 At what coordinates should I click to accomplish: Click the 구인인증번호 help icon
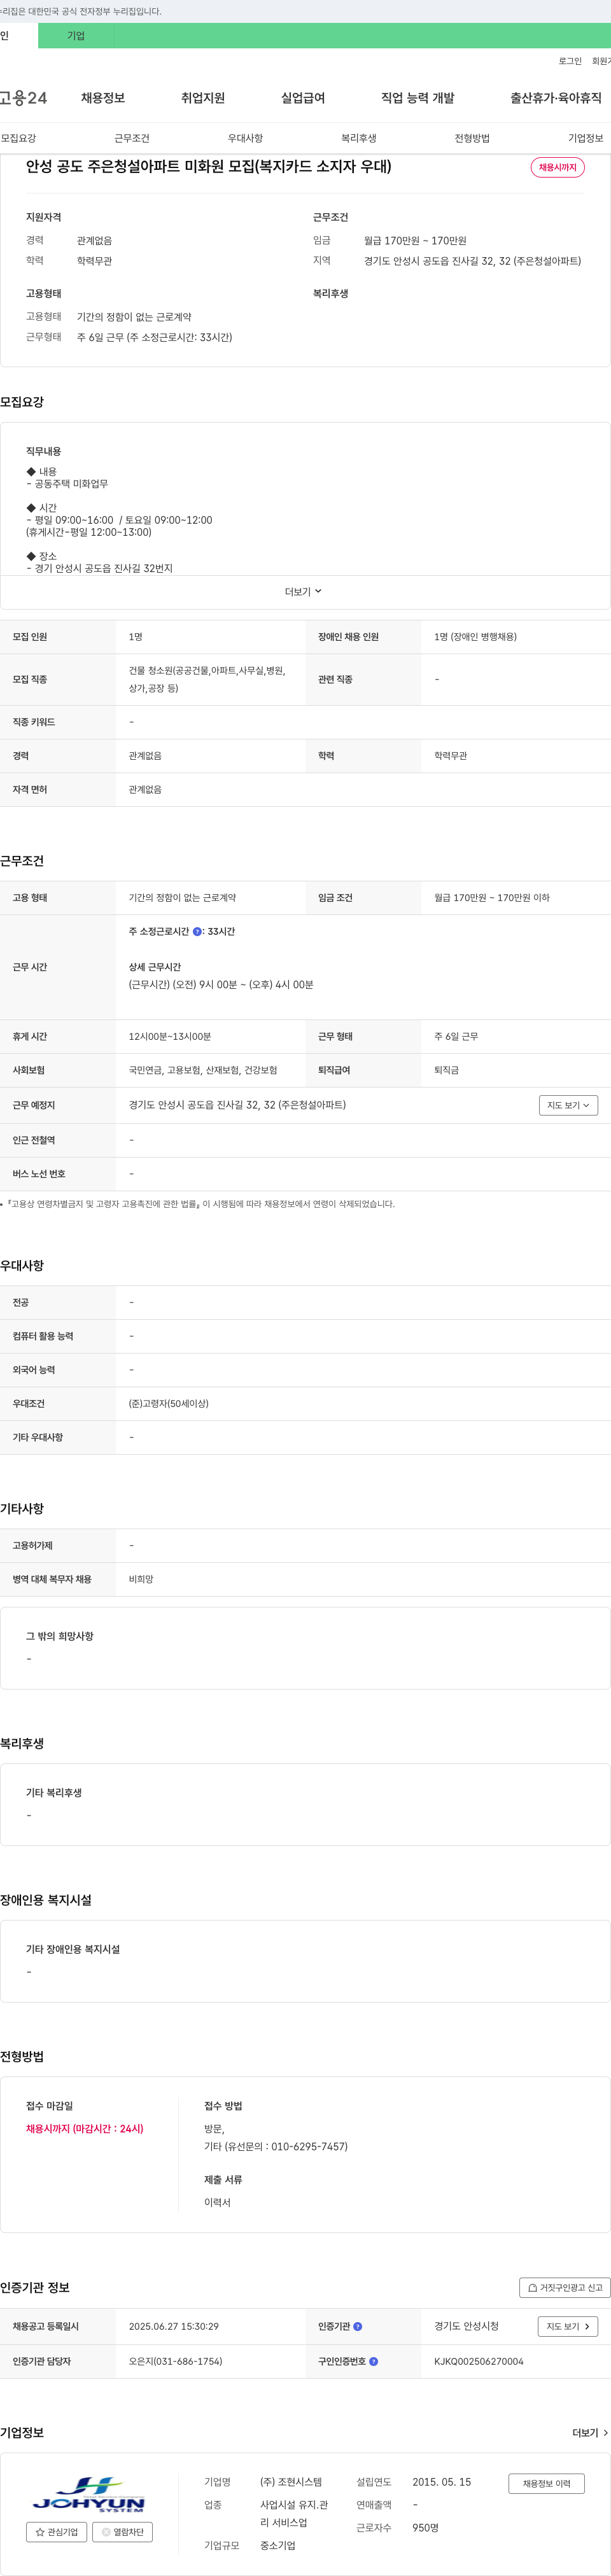(x=373, y=2362)
